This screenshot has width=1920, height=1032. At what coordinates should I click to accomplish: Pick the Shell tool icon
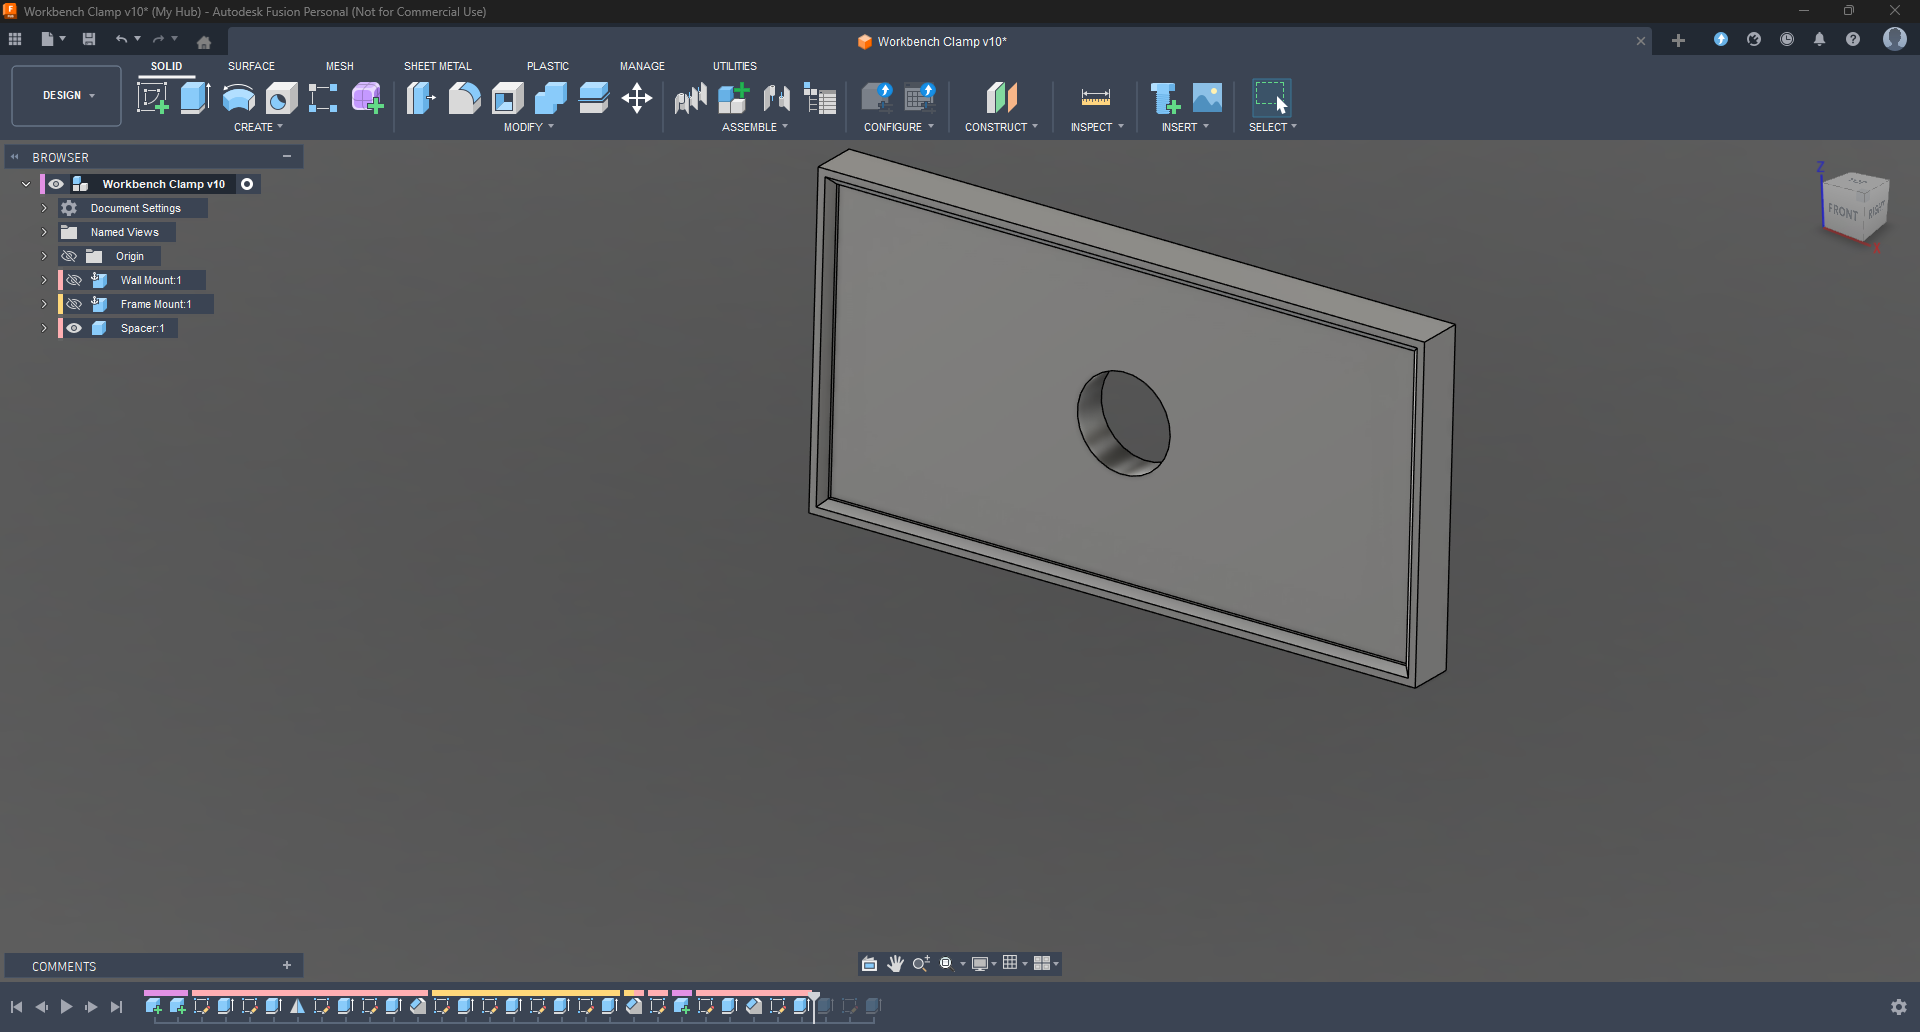[x=507, y=98]
